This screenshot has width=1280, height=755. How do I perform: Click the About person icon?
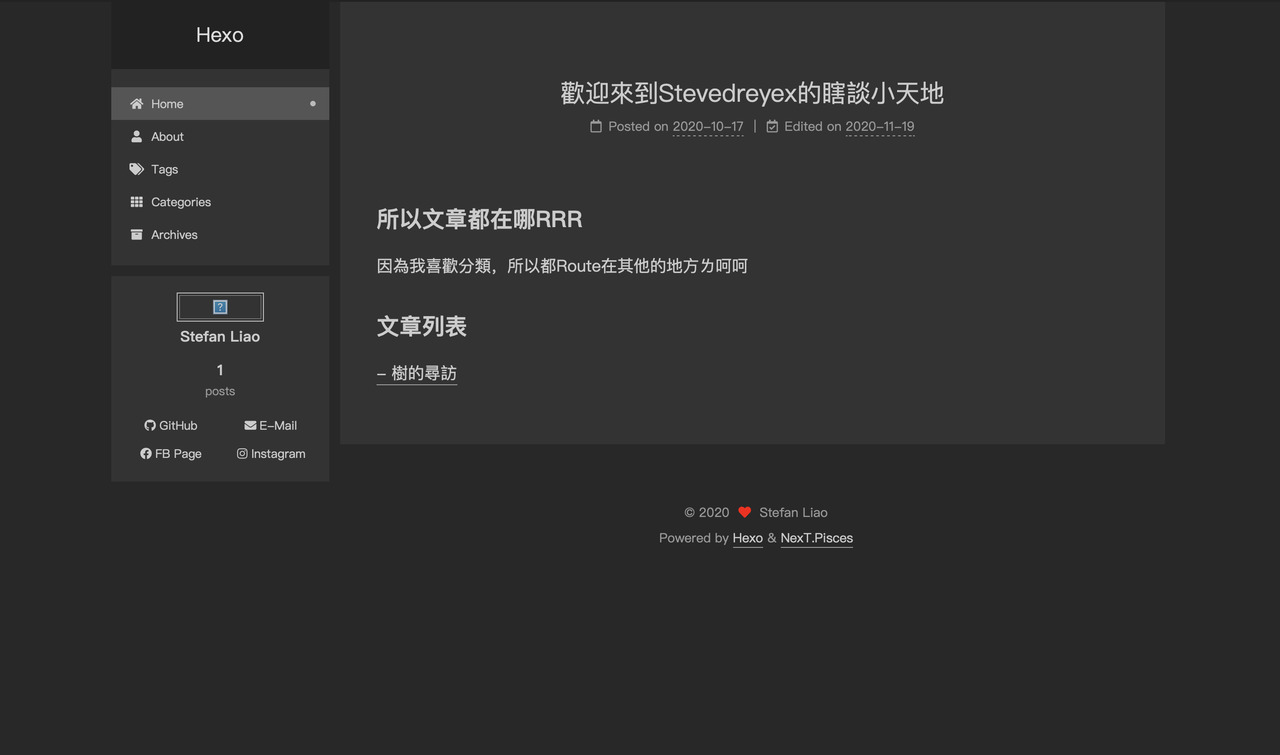[x=137, y=137]
